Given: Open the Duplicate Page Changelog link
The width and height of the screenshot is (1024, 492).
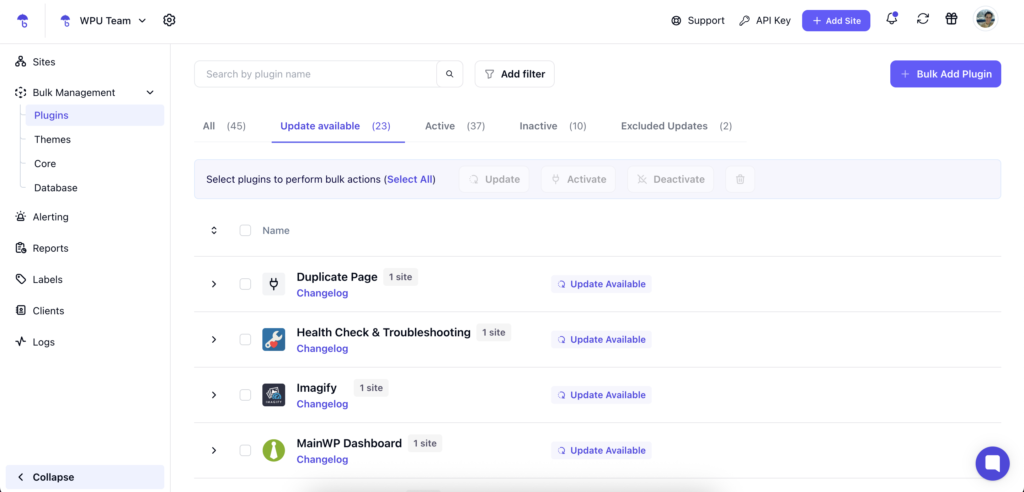Looking at the screenshot, I should (x=322, y=293).
